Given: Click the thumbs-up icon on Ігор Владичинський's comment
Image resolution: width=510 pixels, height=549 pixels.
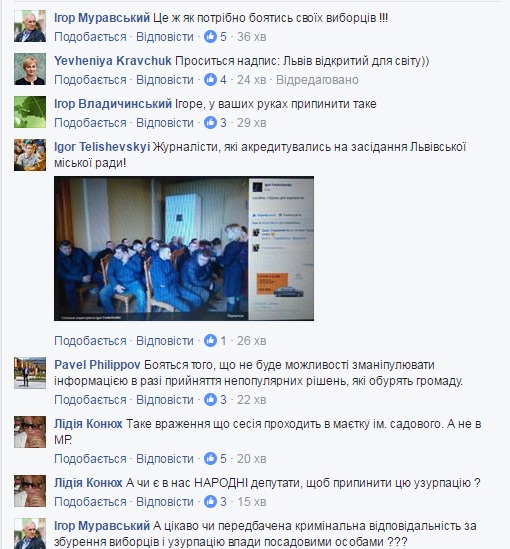Looking at the screenshot, I should [210, 123].
